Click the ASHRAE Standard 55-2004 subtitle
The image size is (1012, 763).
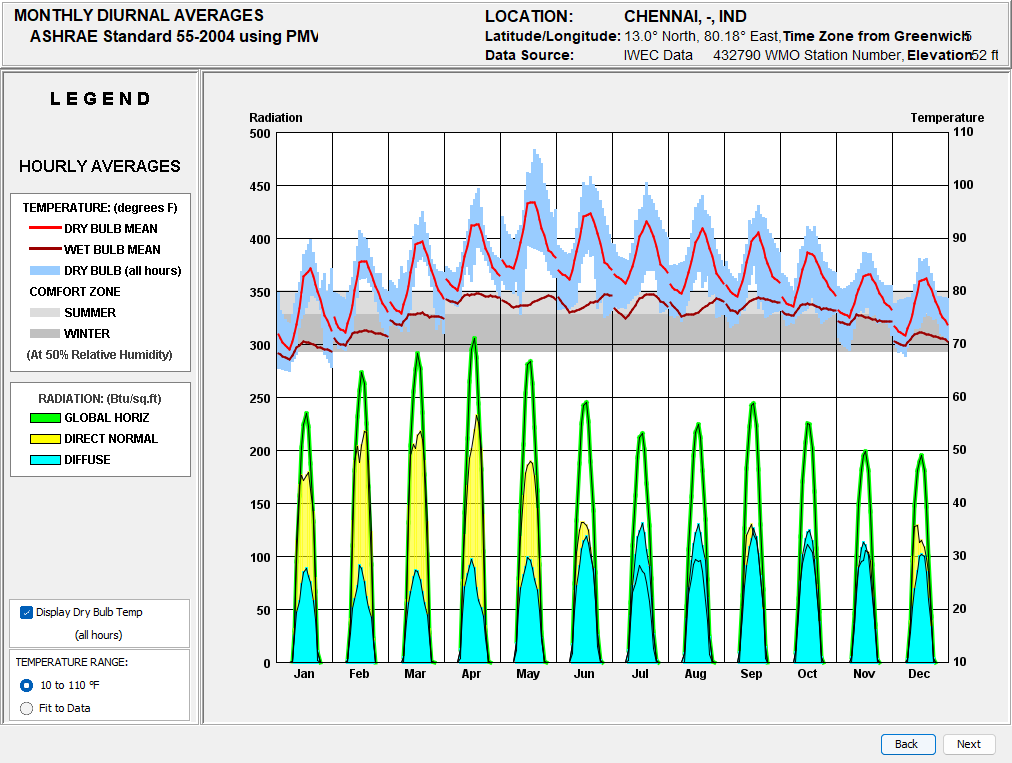(x=174, y=36)
